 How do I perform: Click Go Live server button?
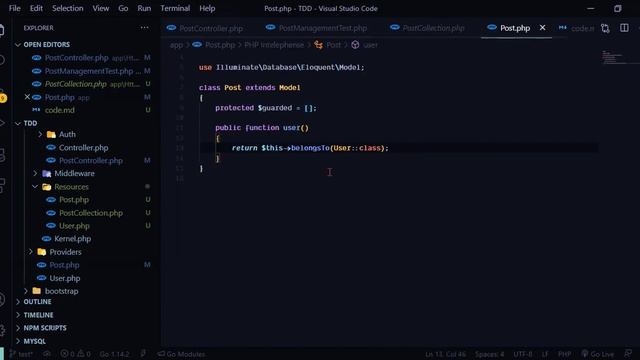tap(598, 354)
